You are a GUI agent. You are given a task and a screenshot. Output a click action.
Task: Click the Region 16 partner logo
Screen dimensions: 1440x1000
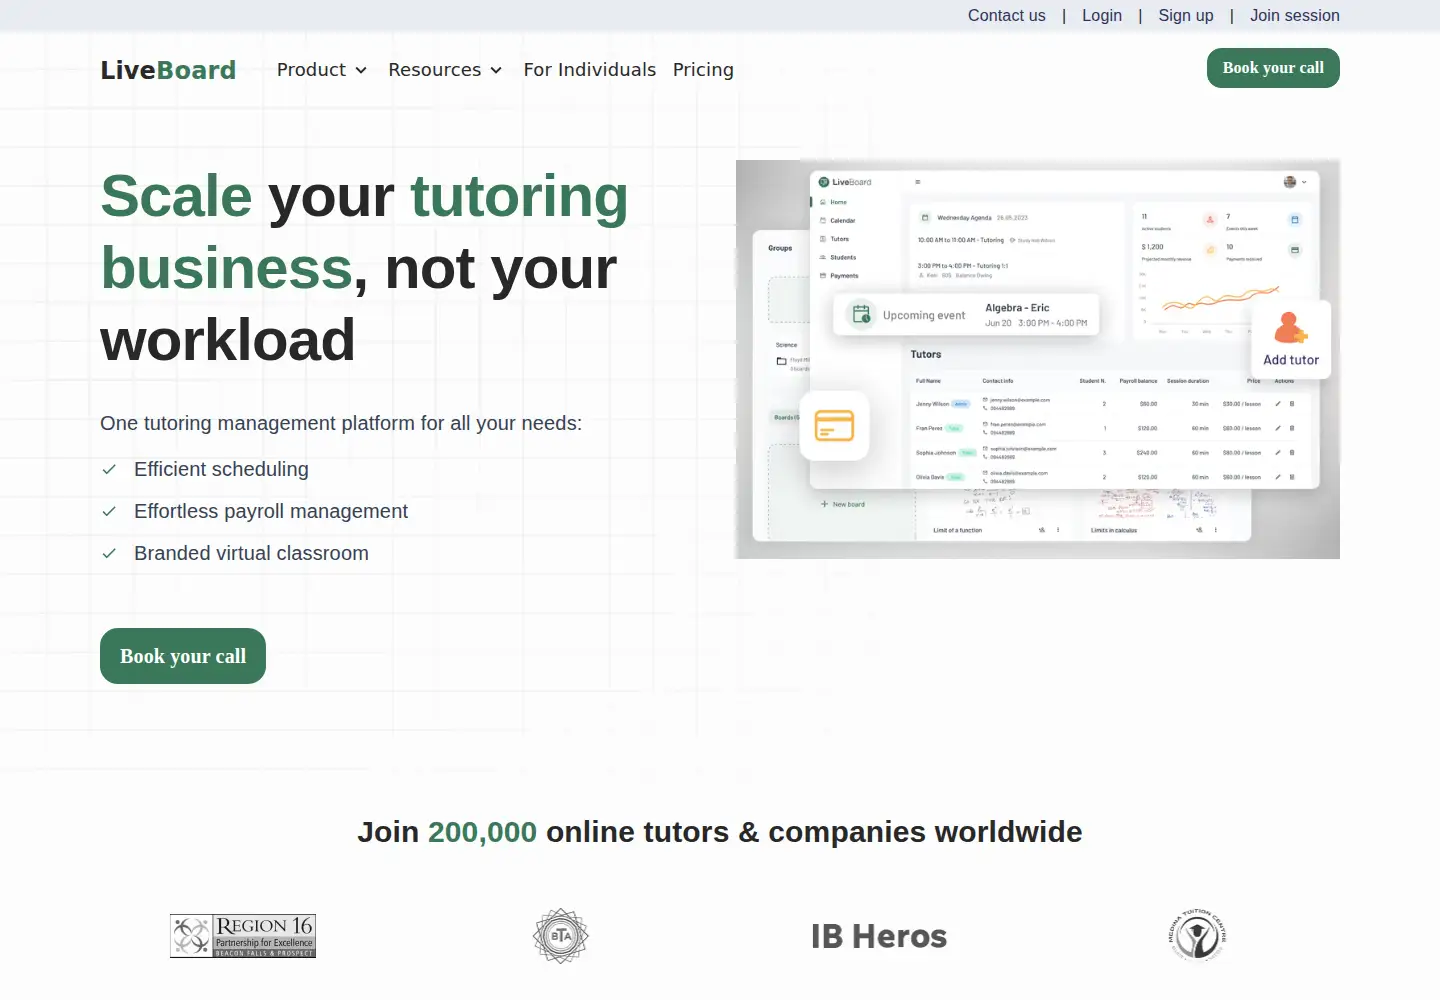coord(243,936)
